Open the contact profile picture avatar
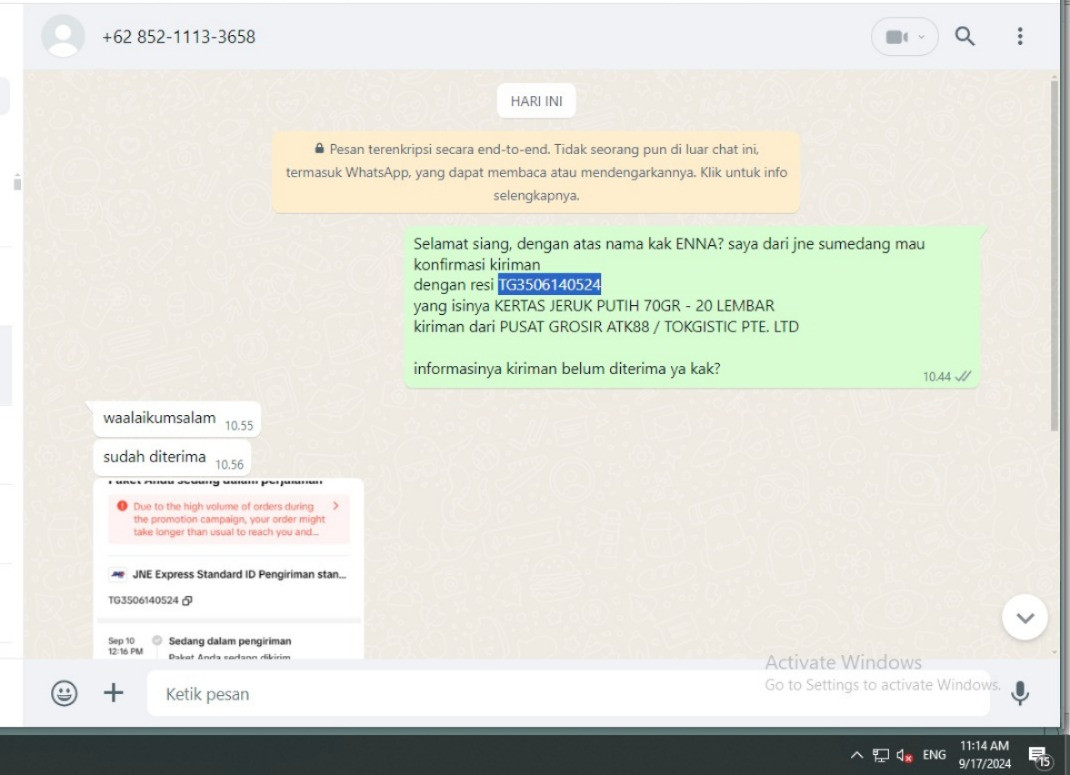 point(63,36)
